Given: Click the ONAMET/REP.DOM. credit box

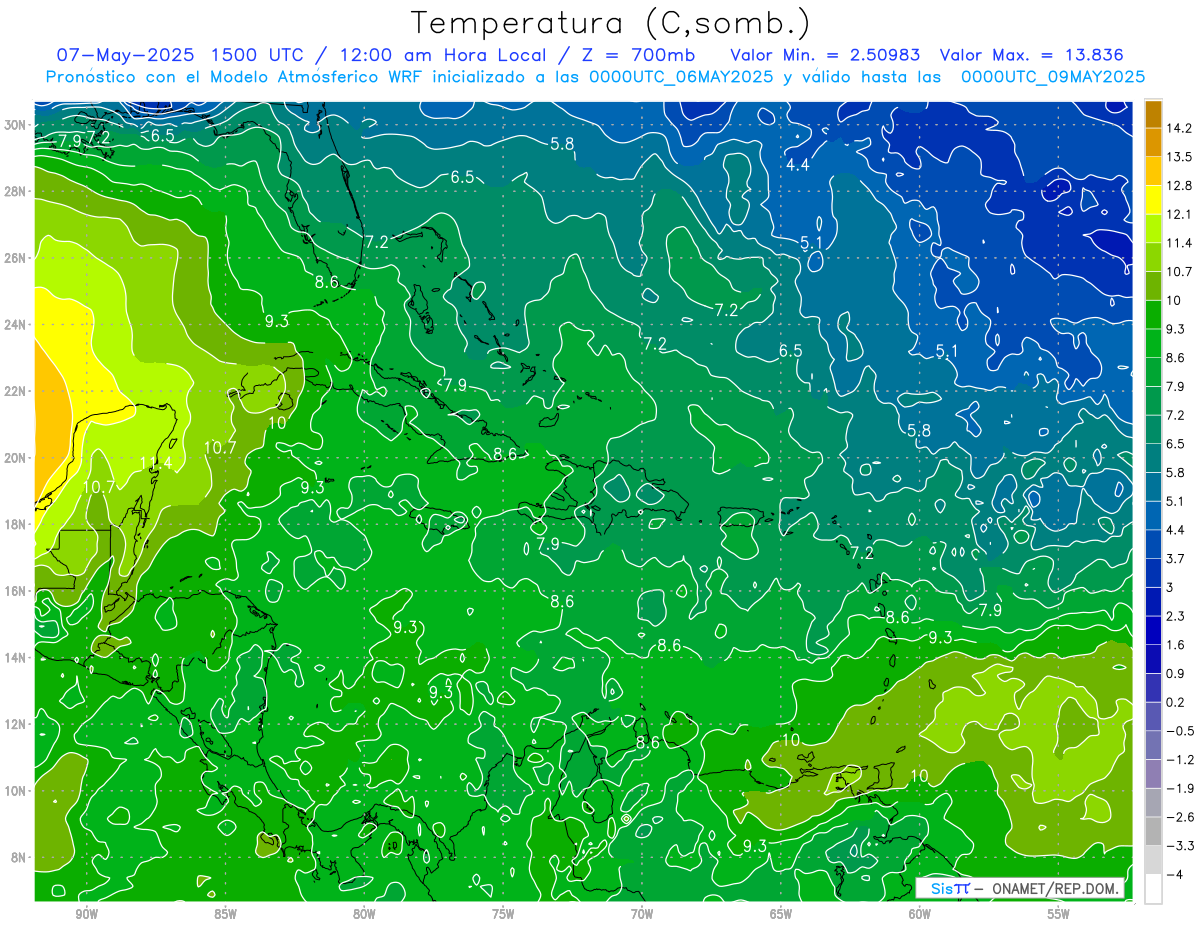Looking at the screenshot, I should pyautogui.click(x=1020, y=889).
